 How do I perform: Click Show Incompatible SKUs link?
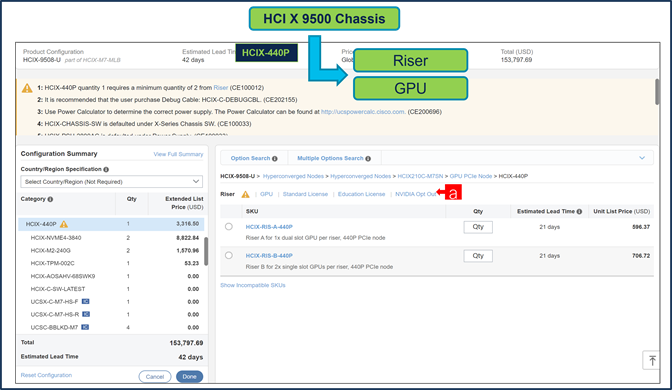click(253, 285)
